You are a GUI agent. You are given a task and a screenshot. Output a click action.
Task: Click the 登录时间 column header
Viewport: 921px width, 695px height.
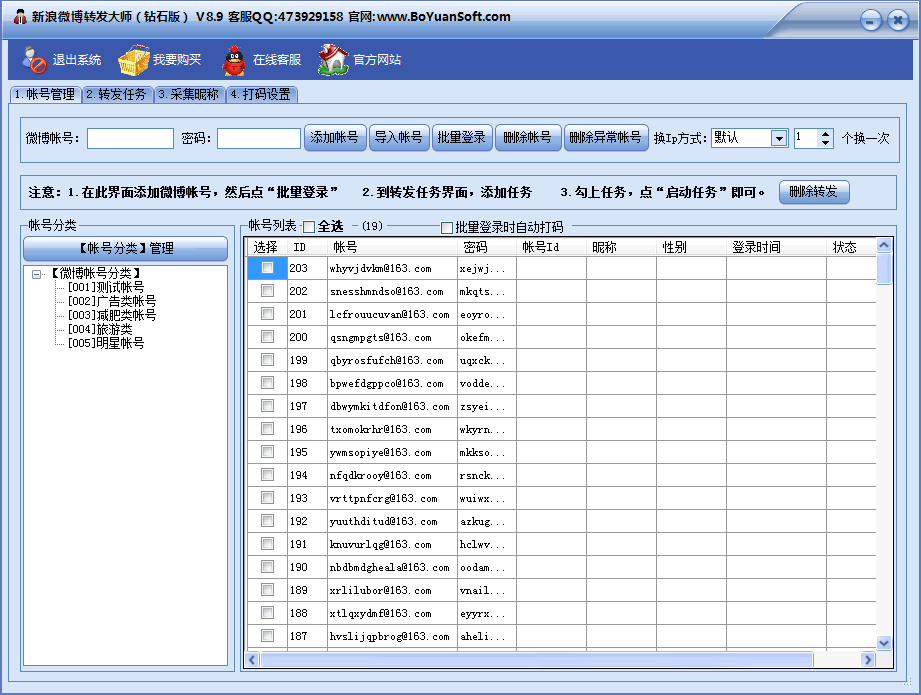(x=776, y=247)
